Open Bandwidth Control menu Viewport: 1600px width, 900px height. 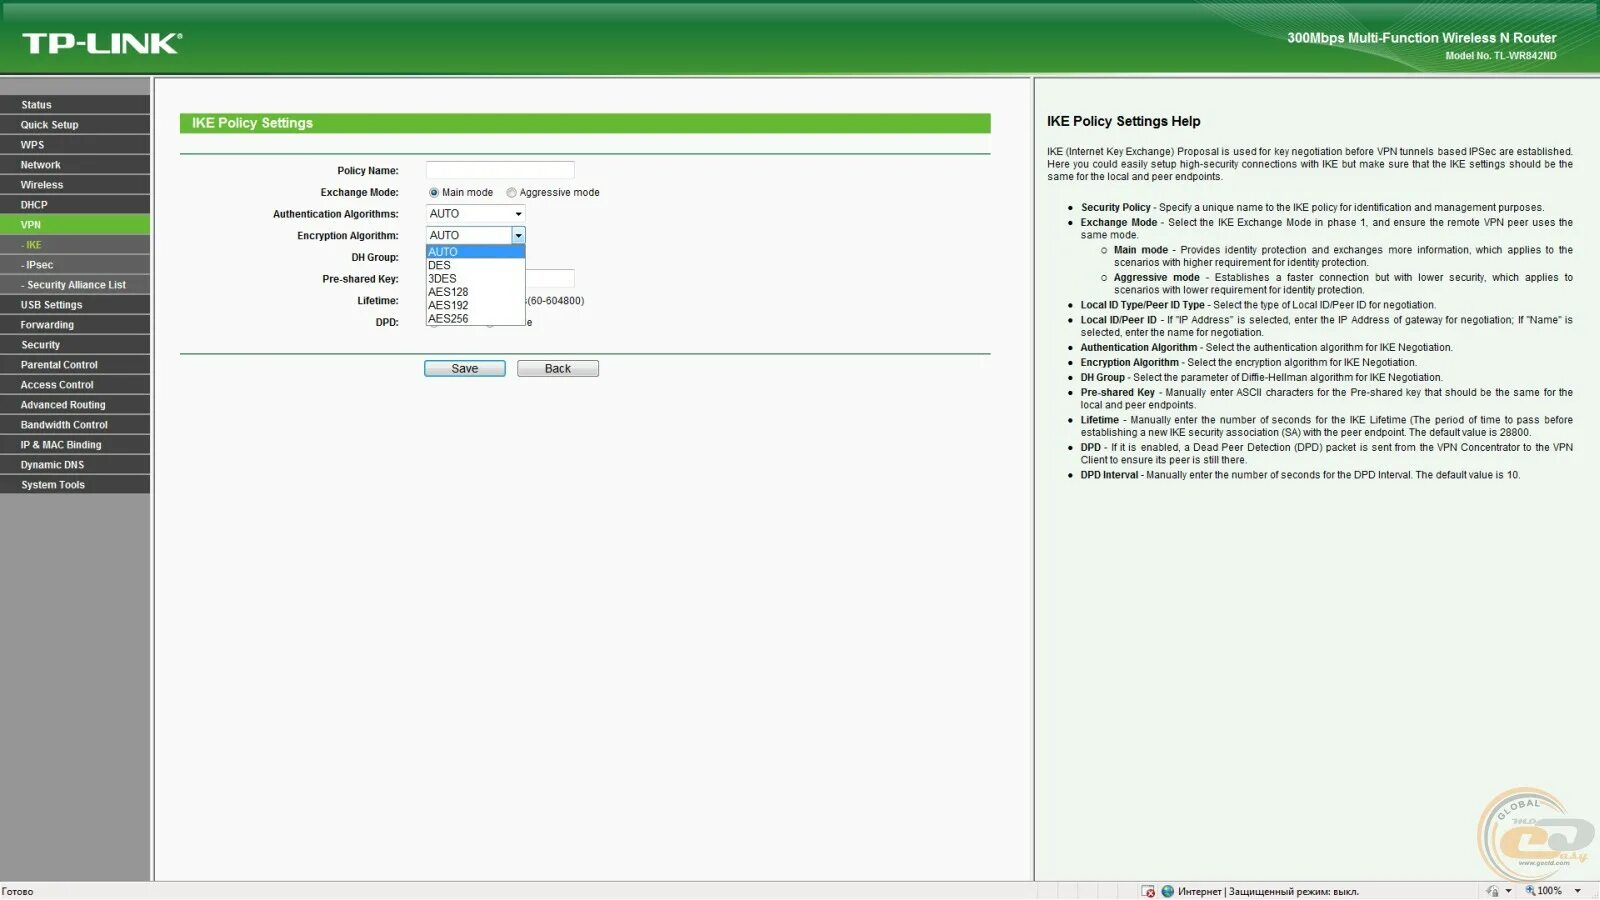pos(75,425)
